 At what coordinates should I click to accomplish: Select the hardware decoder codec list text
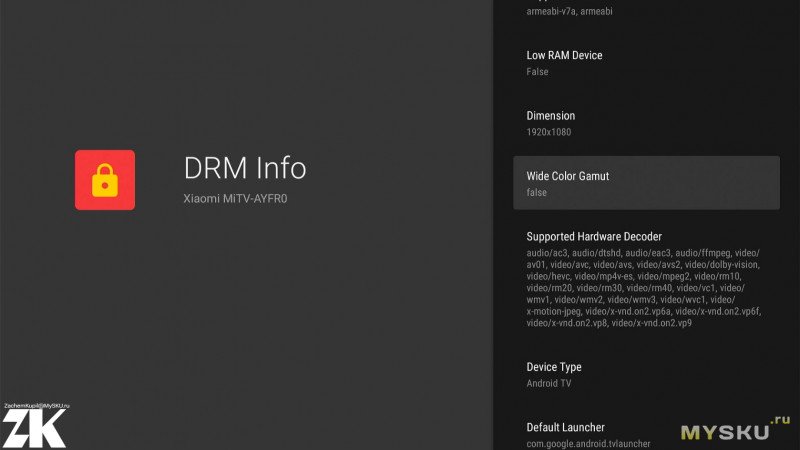[x=644, y=288]
